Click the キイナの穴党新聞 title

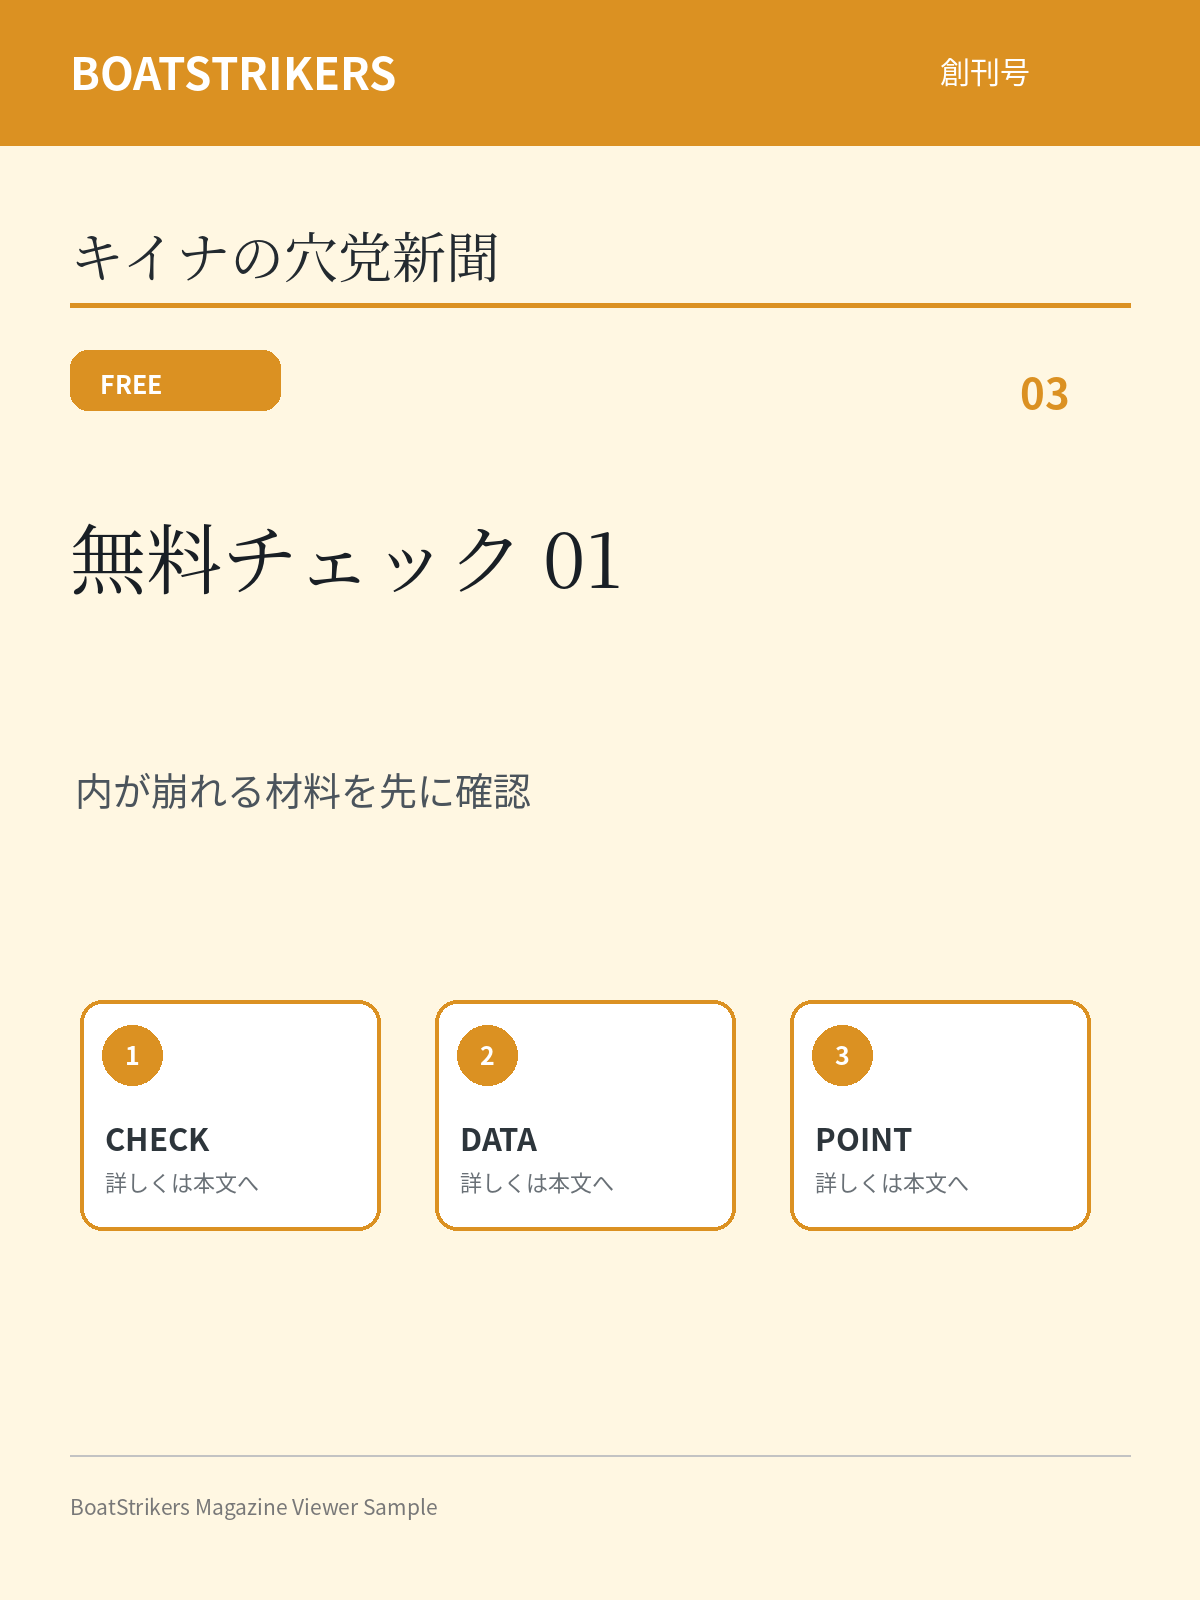285,258
